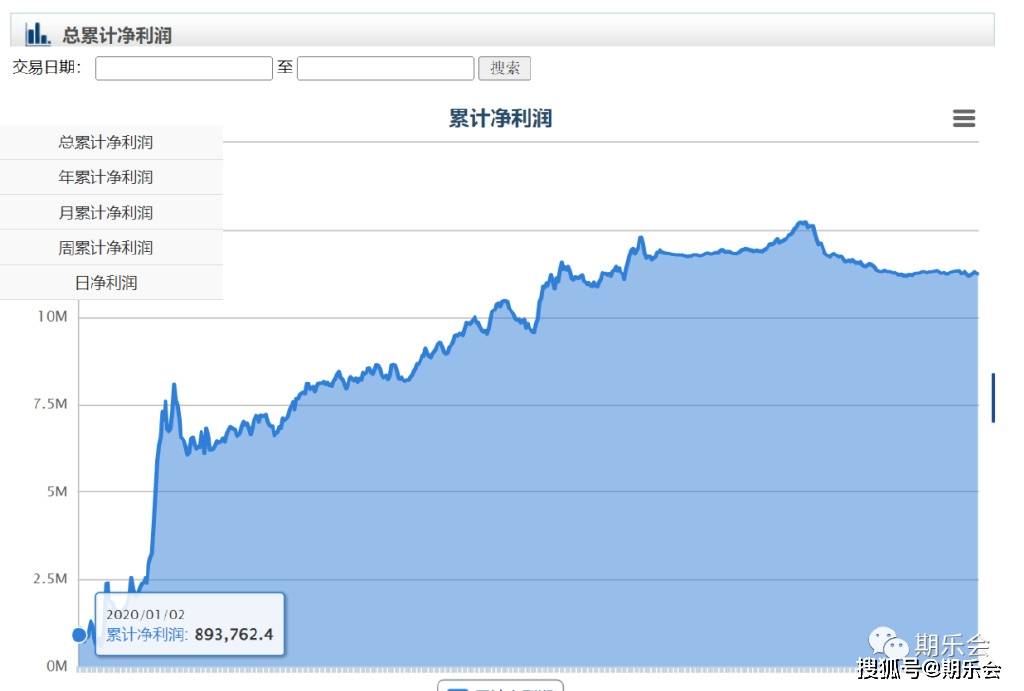
Task: Click the highlighted 2020/01/02 data point marker
Action: point(80,634)
